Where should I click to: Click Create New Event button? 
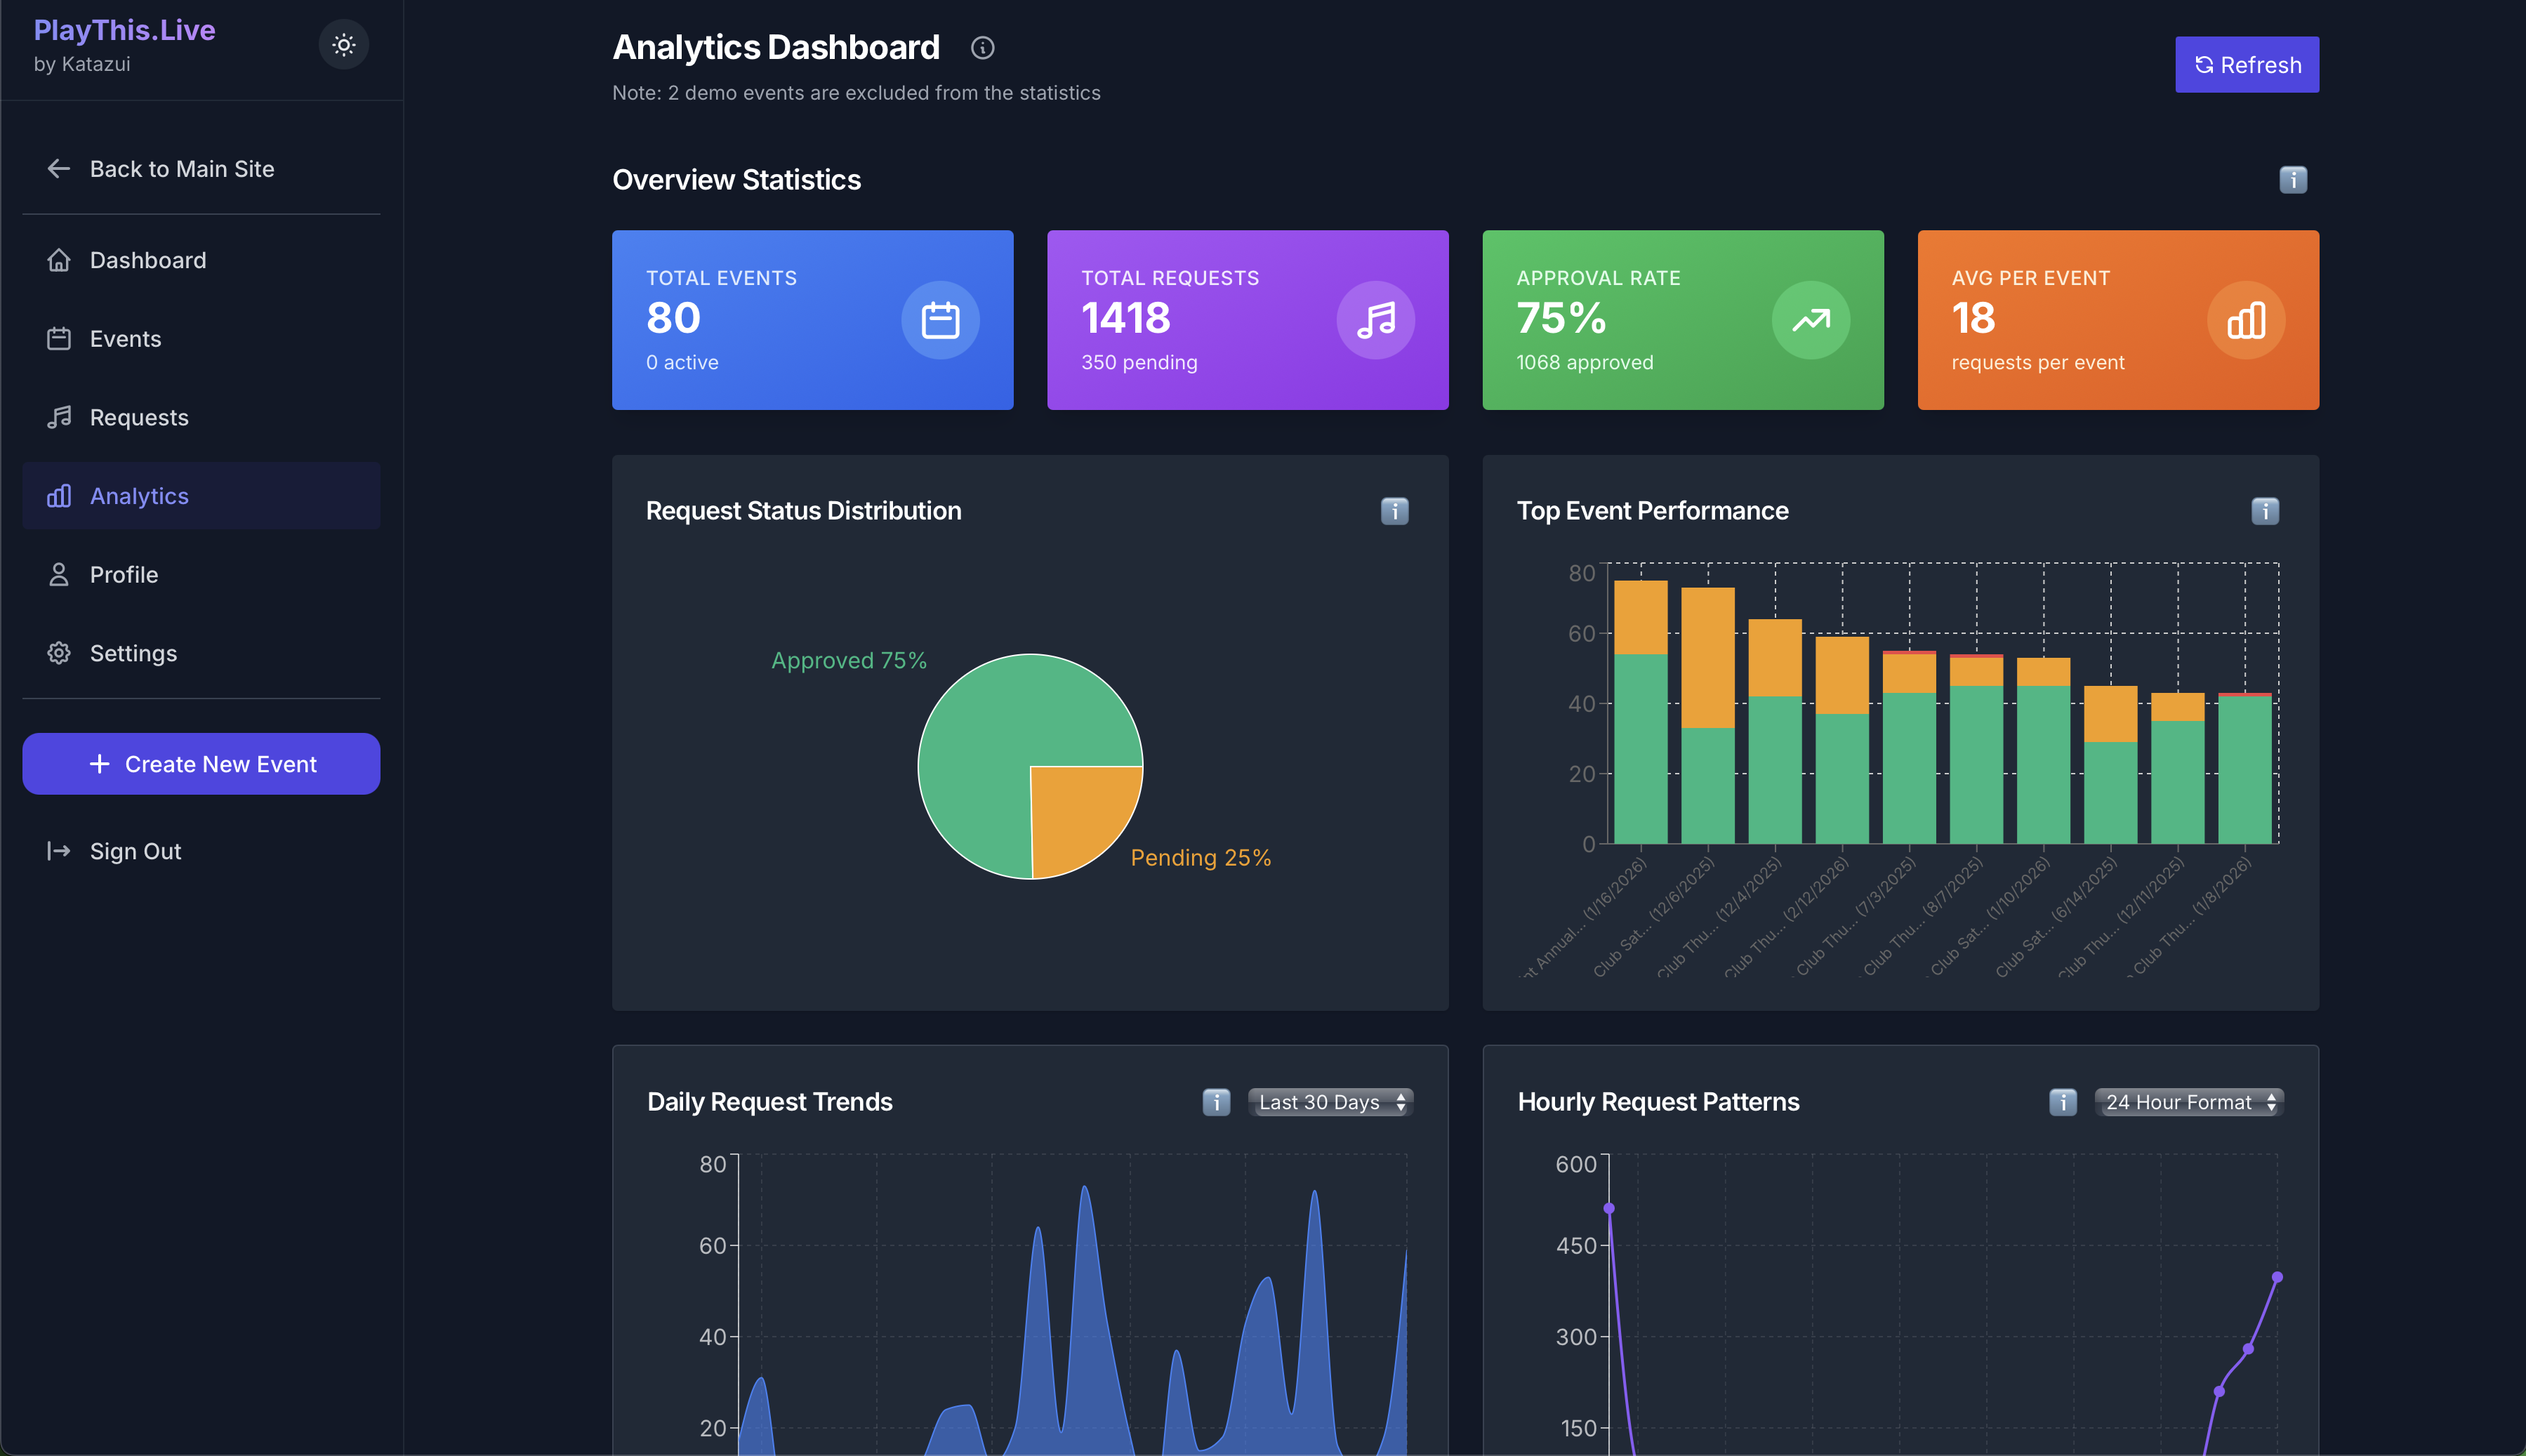pos(201,764)
